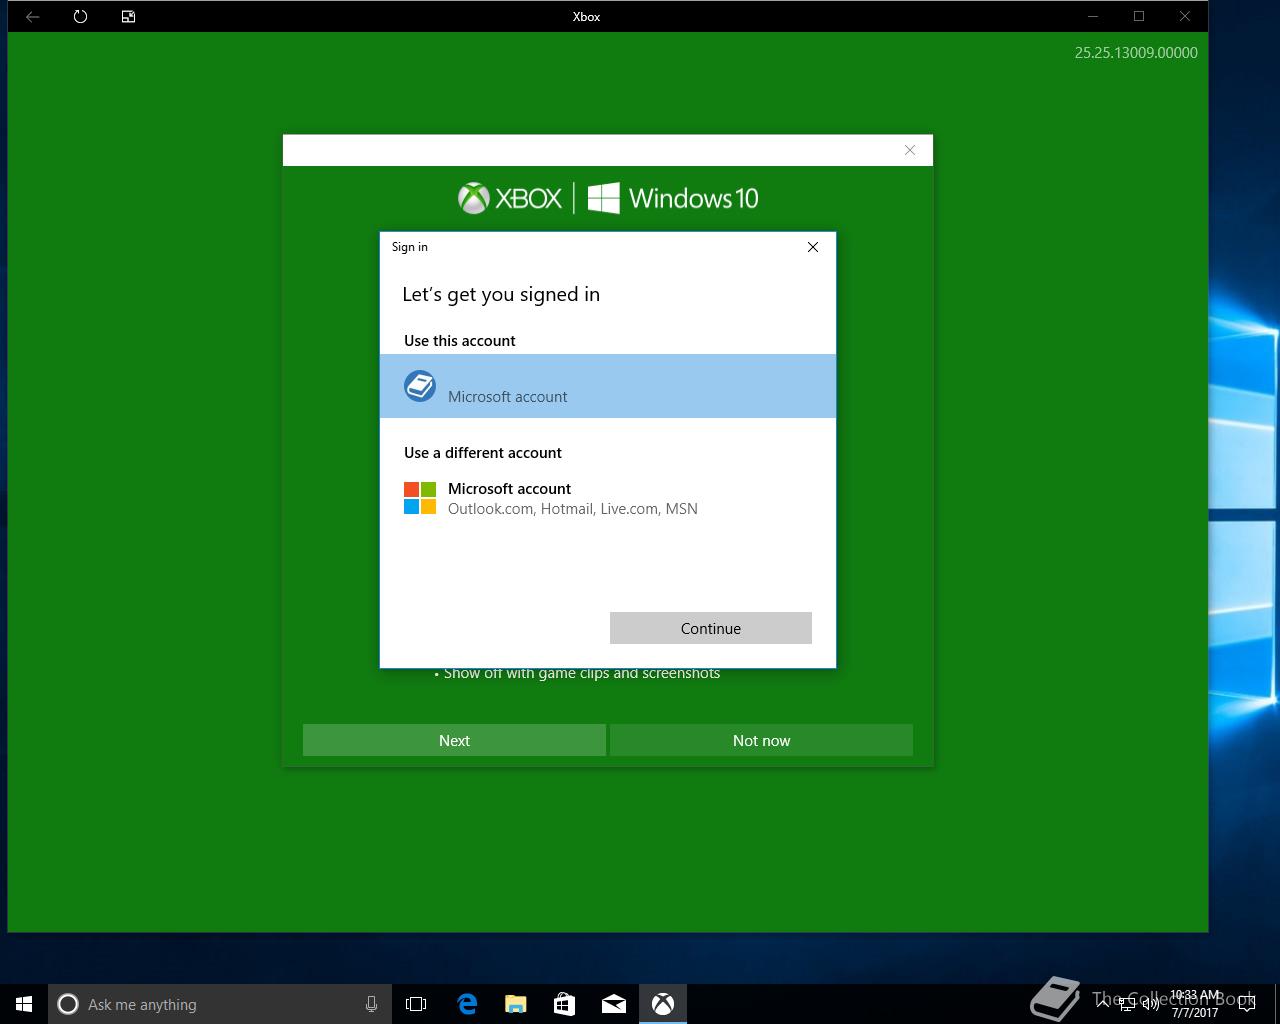Open Microsoft Edge from the taskbar

coord(467,1004)
